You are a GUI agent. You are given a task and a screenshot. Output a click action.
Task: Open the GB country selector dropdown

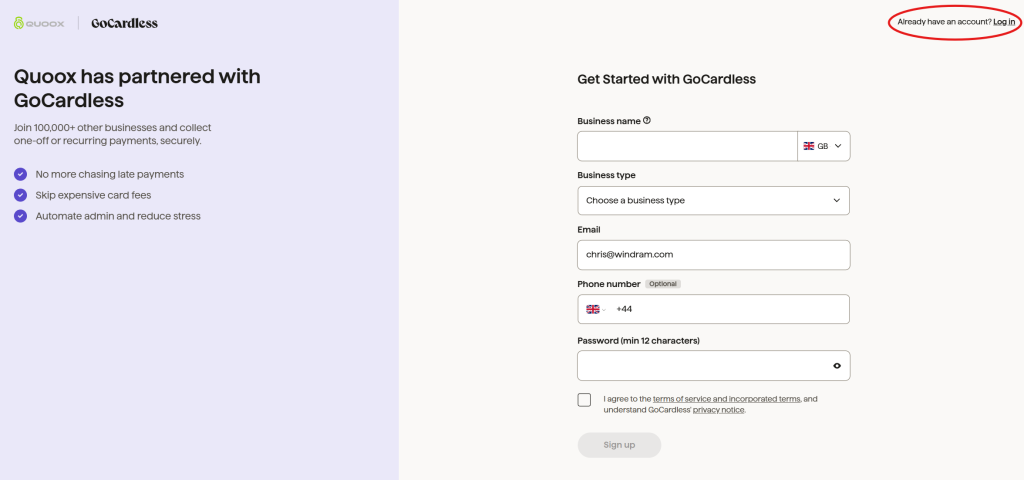pyautogui.click(x=823, y=146)
